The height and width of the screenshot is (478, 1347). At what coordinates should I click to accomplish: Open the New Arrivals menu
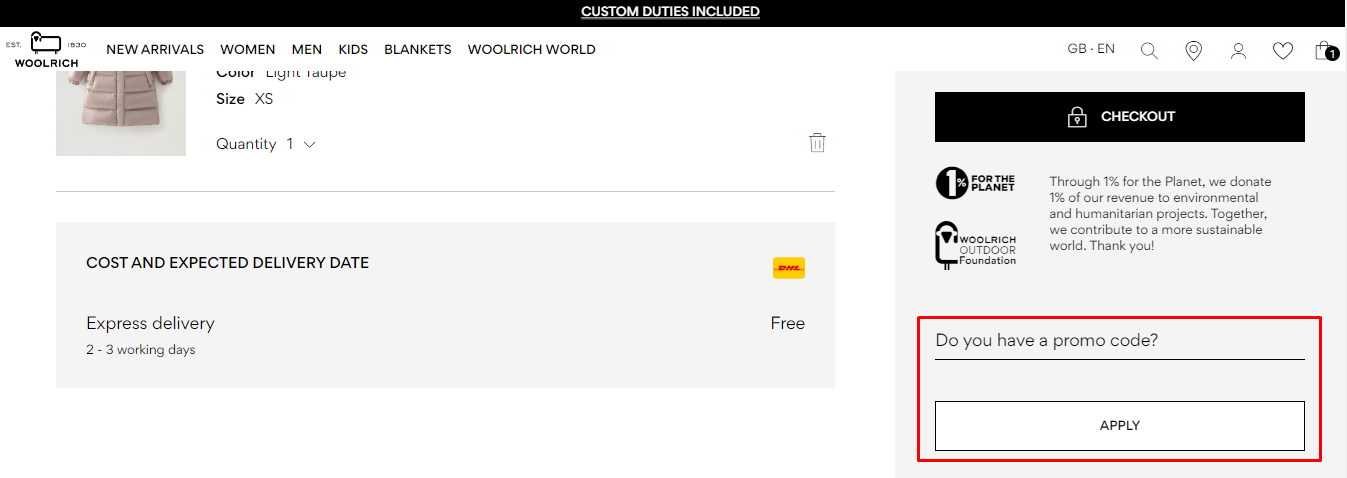tap(155, 49)
